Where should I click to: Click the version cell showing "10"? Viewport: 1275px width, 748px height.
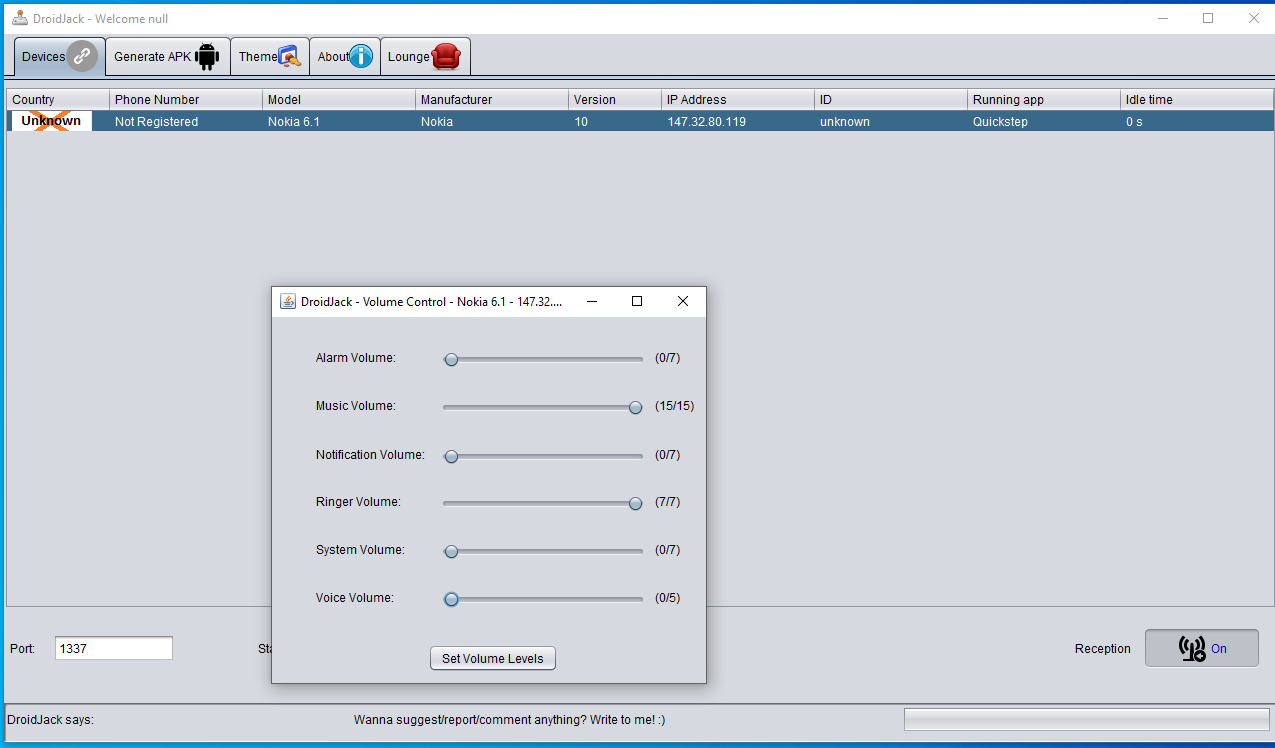pyautogui.click(x=615, y=121)
